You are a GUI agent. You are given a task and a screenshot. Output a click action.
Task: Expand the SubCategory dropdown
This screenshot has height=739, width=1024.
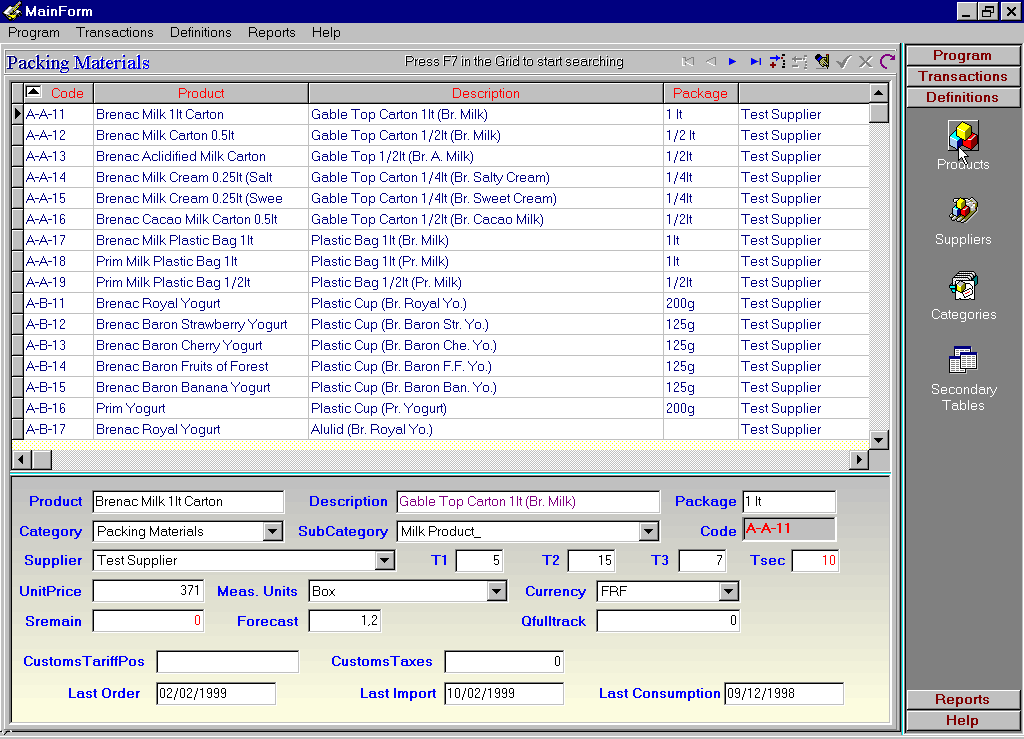(649, 532)
